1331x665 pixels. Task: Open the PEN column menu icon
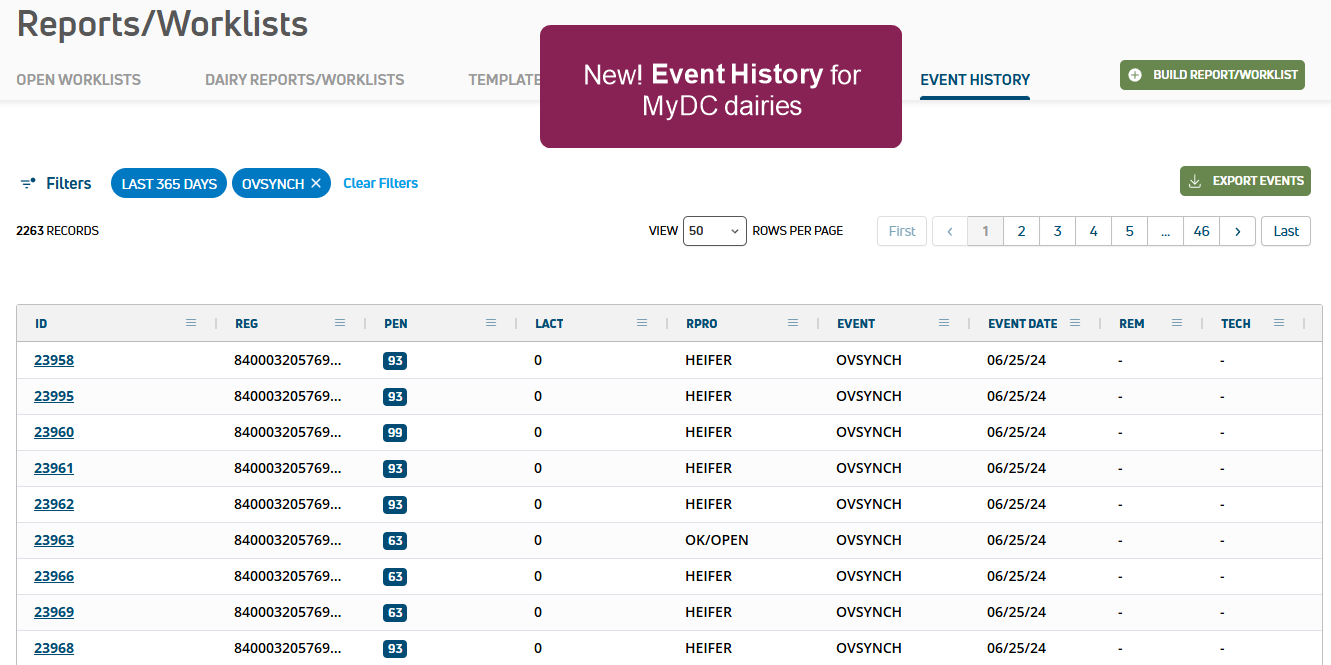[491, 323]
